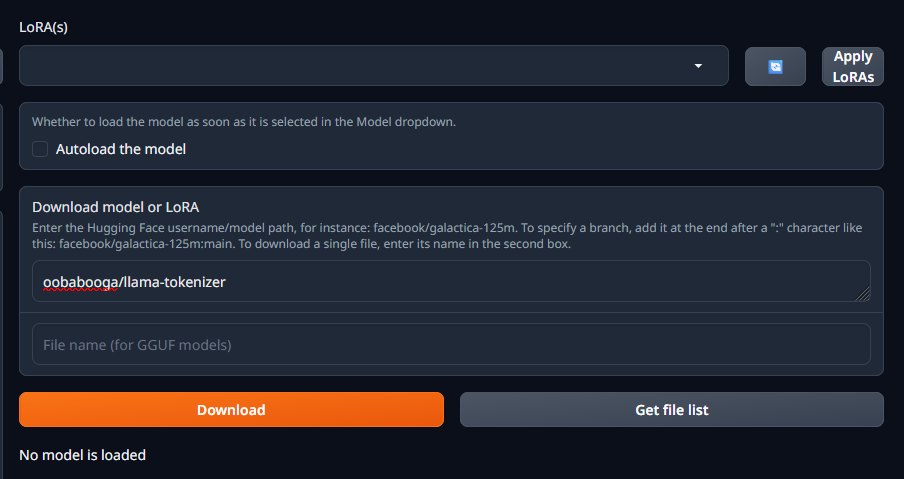Click the Get file list button
Screen dimensions: 904x479
pos(671,409)
